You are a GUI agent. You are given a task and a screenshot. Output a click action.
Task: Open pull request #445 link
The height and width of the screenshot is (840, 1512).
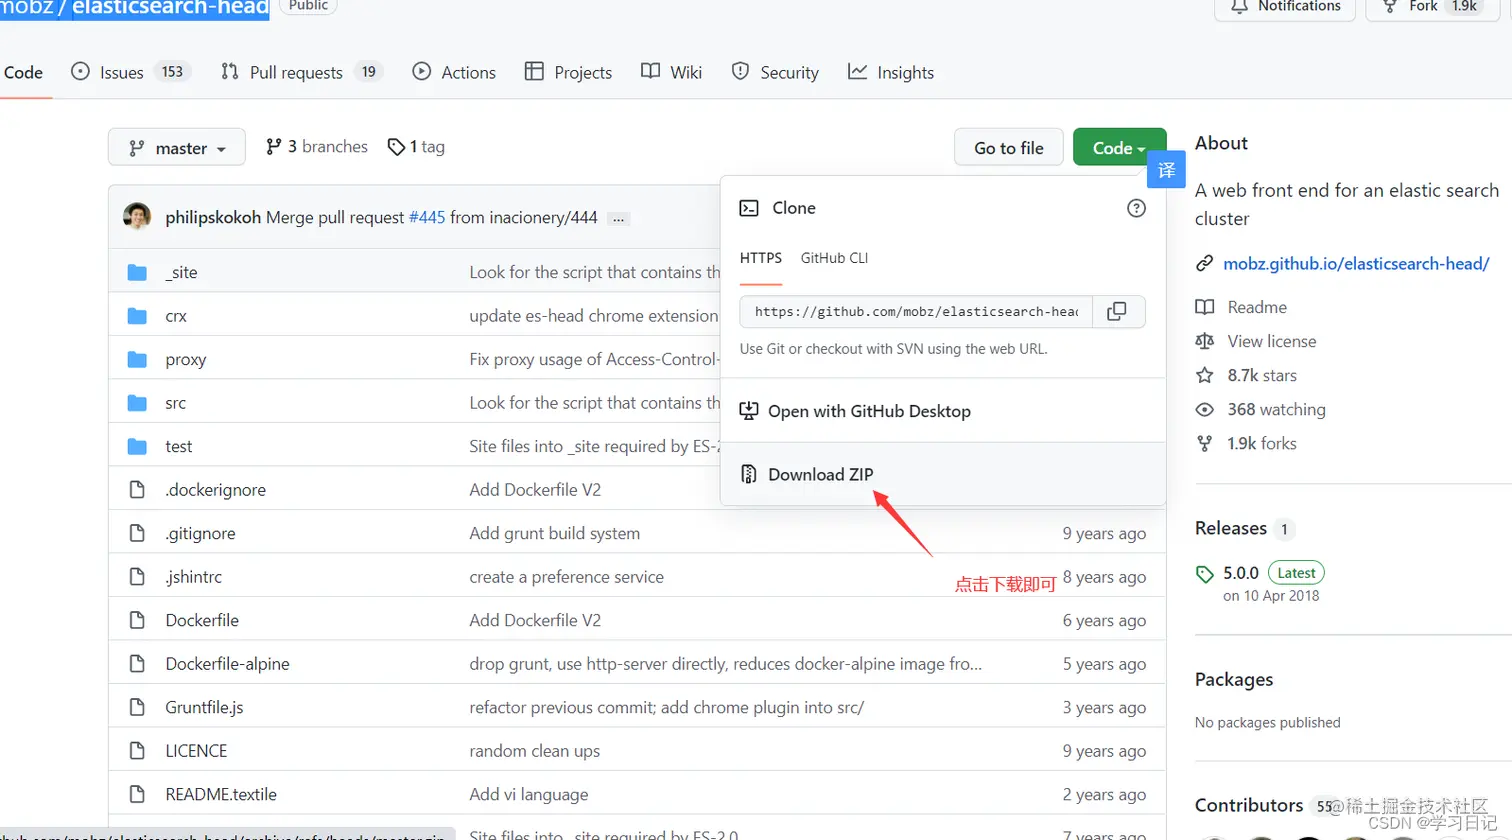click(x=427, y=217)
